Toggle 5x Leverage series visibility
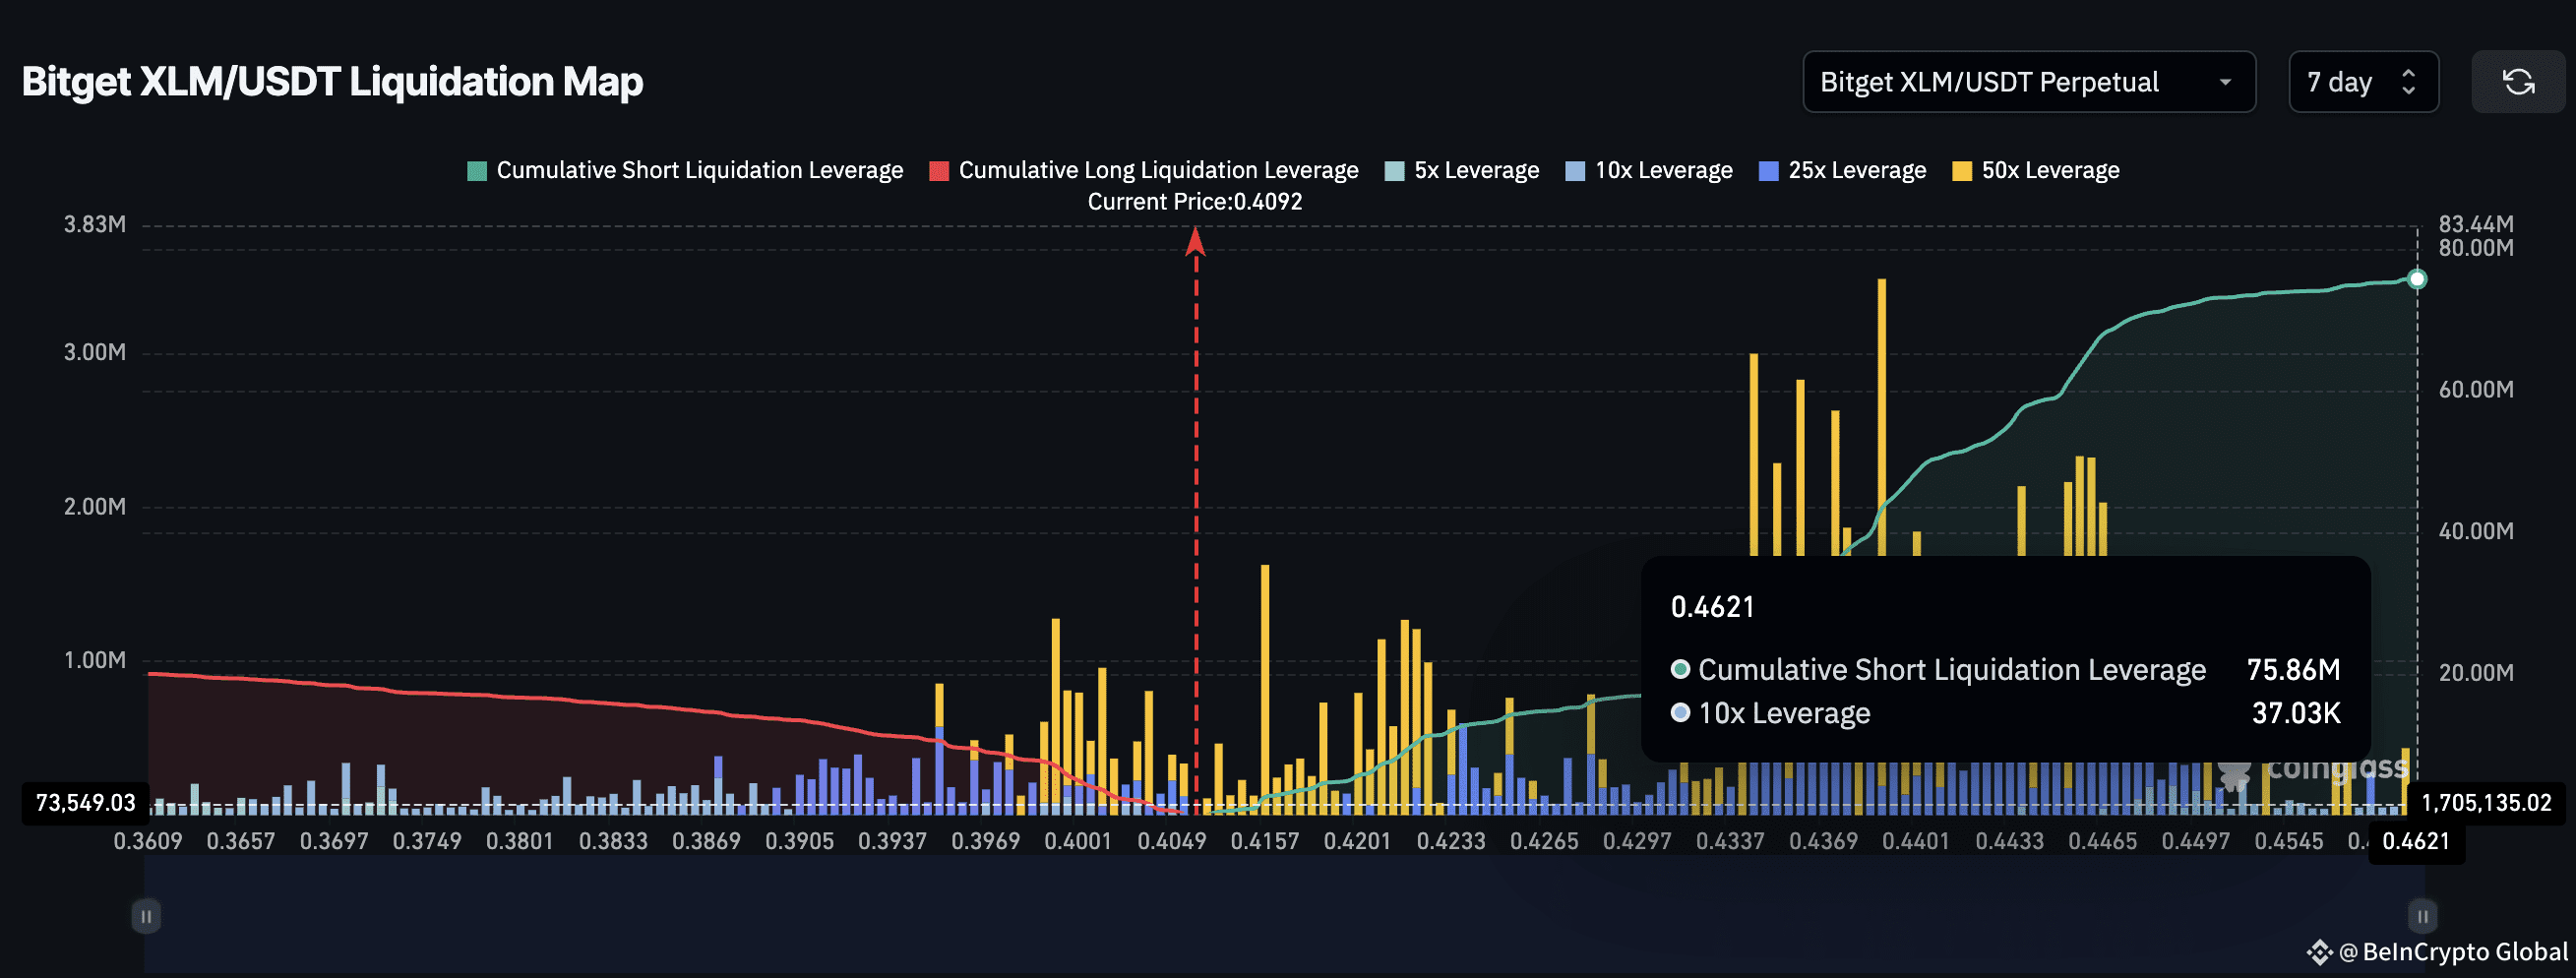This screenshot has height=978, width=2576. (x=1462, y=171)
